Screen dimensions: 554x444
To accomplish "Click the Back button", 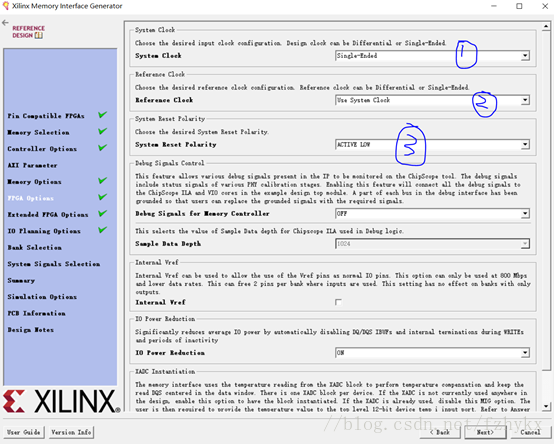I will coord(440,432).
